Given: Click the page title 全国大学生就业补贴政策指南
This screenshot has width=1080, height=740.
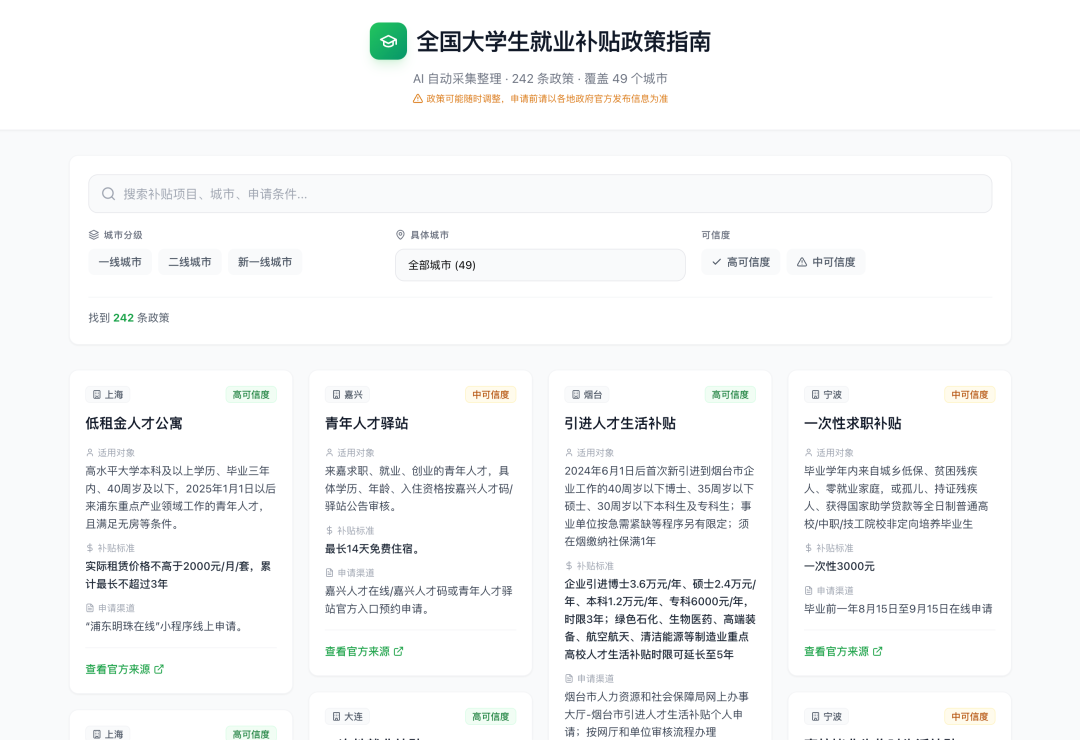Looking at the screenshot, I should tap(563, 41).
